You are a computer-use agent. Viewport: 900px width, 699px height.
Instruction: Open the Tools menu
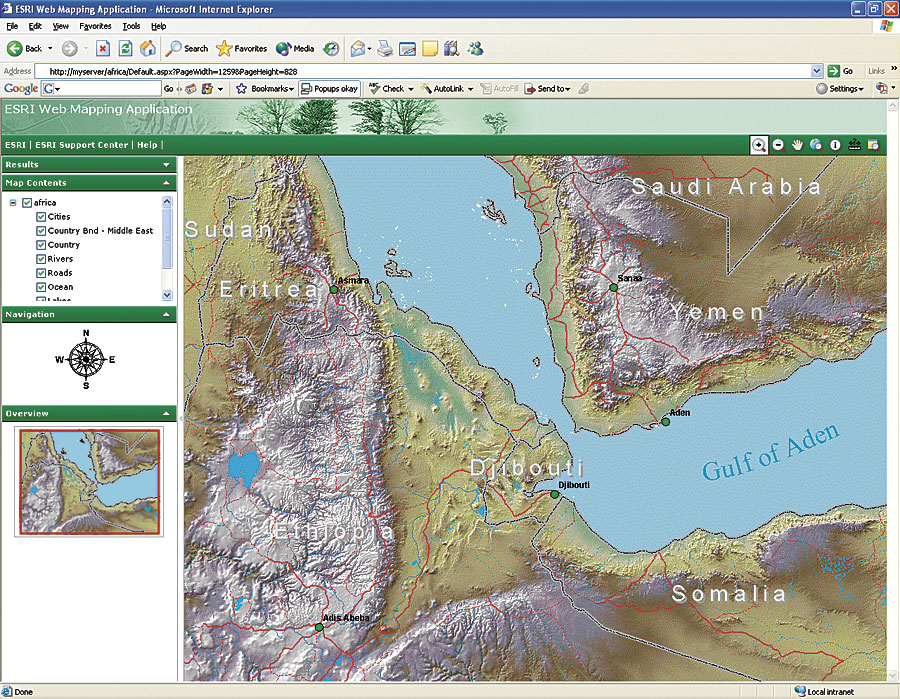(131, 26)
